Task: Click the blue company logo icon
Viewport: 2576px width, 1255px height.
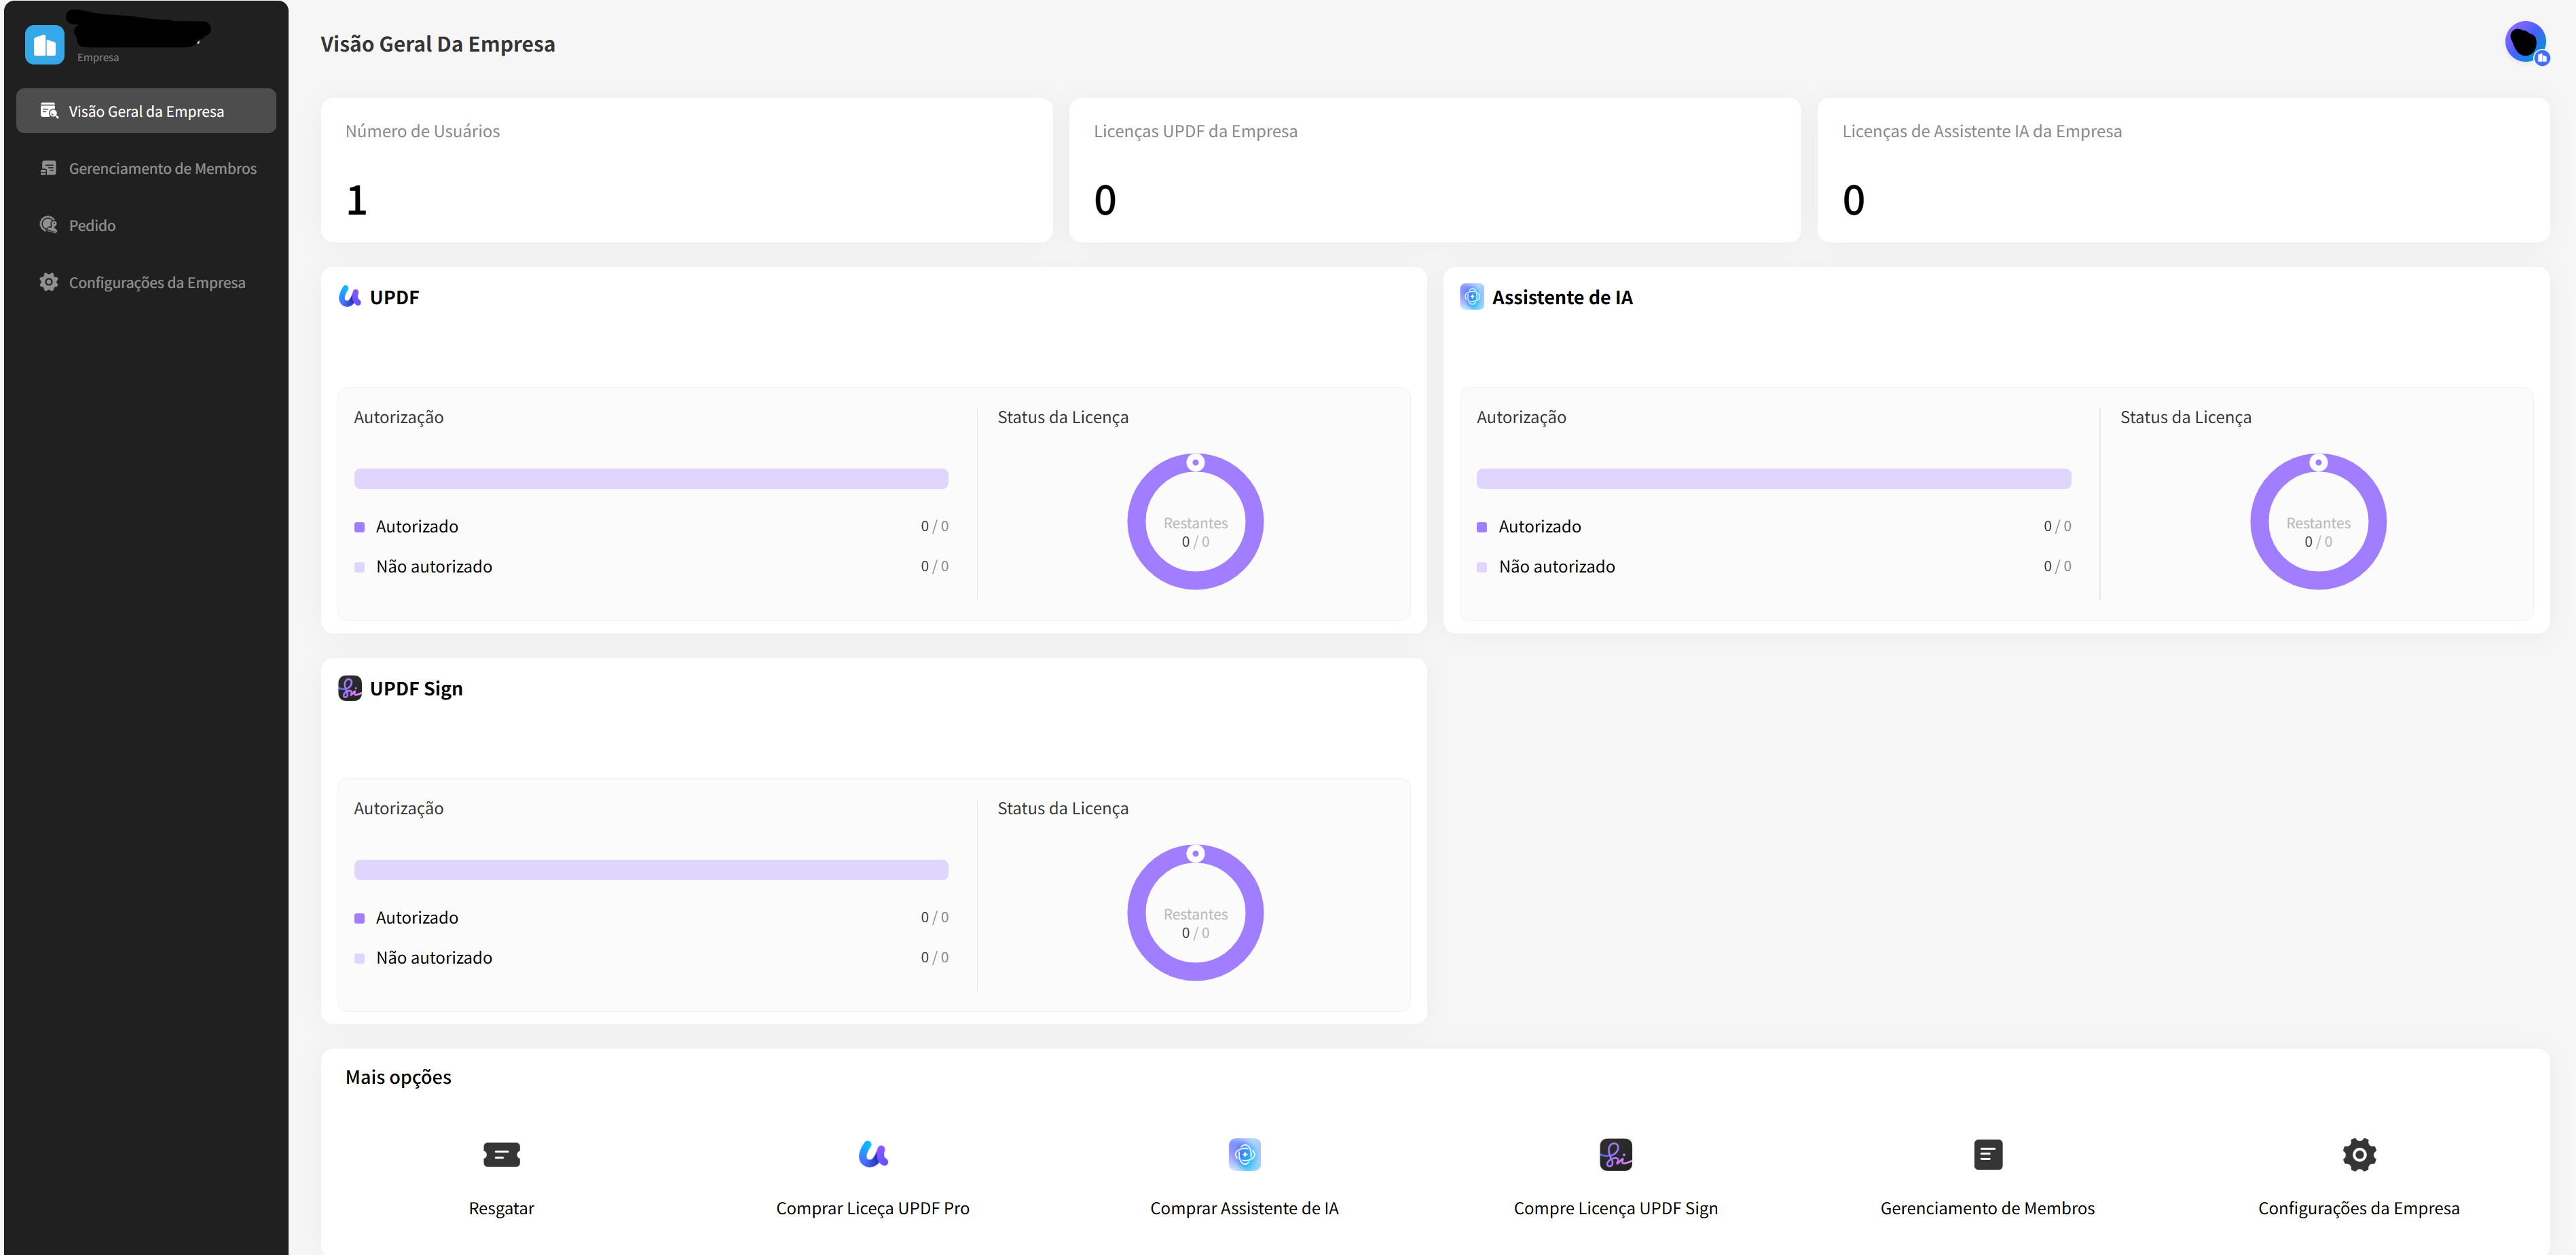Action: coord(44,45)
